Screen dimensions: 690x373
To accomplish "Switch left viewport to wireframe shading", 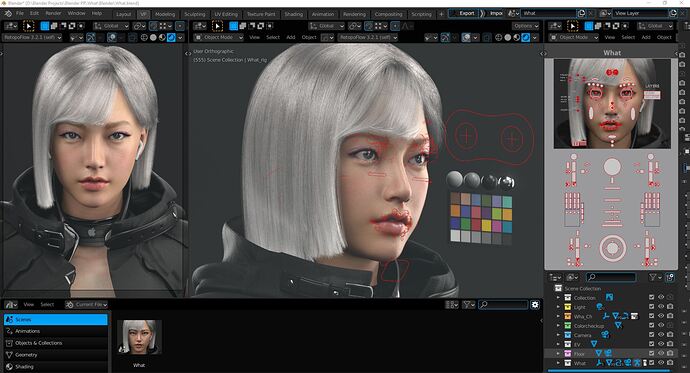I will [x=144, y=37].
